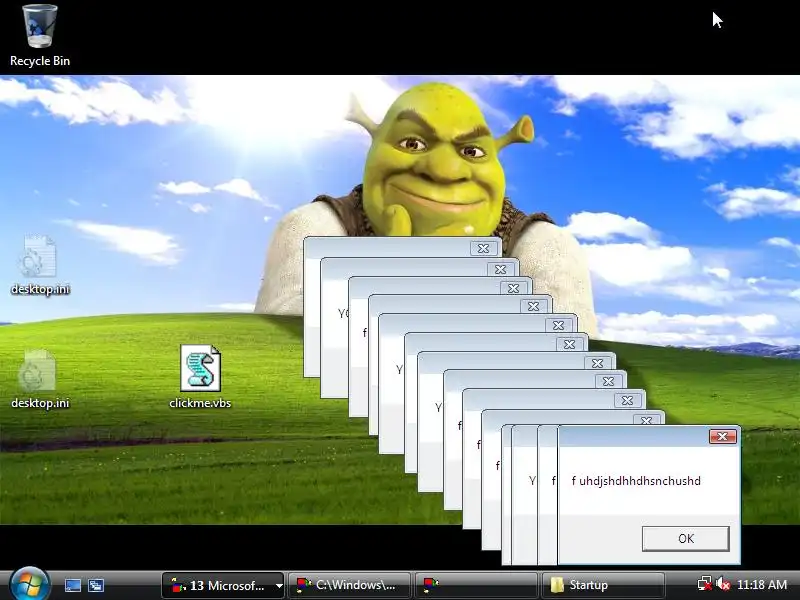Open the Windows Start orb
The image size is (800, 600).
29,584
